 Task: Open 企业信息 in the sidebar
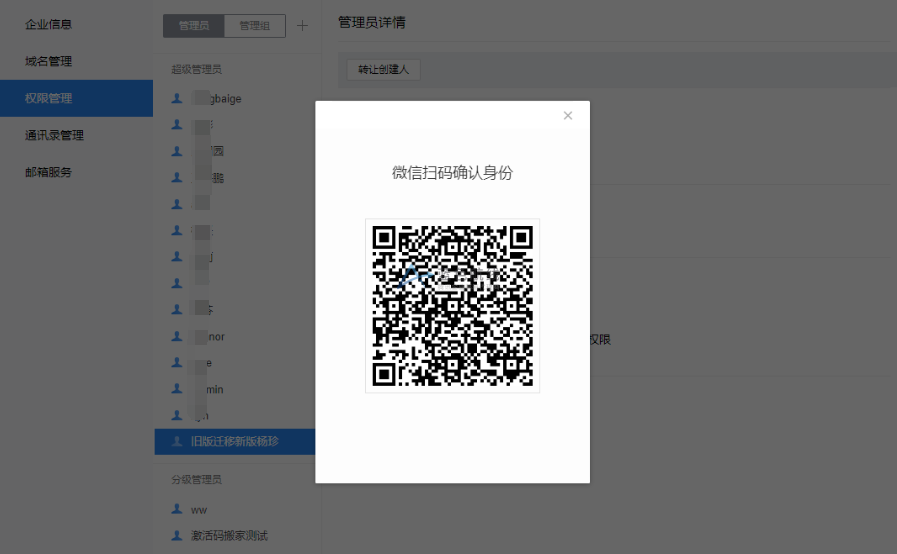pyautogui.click(x=49, y=24)
